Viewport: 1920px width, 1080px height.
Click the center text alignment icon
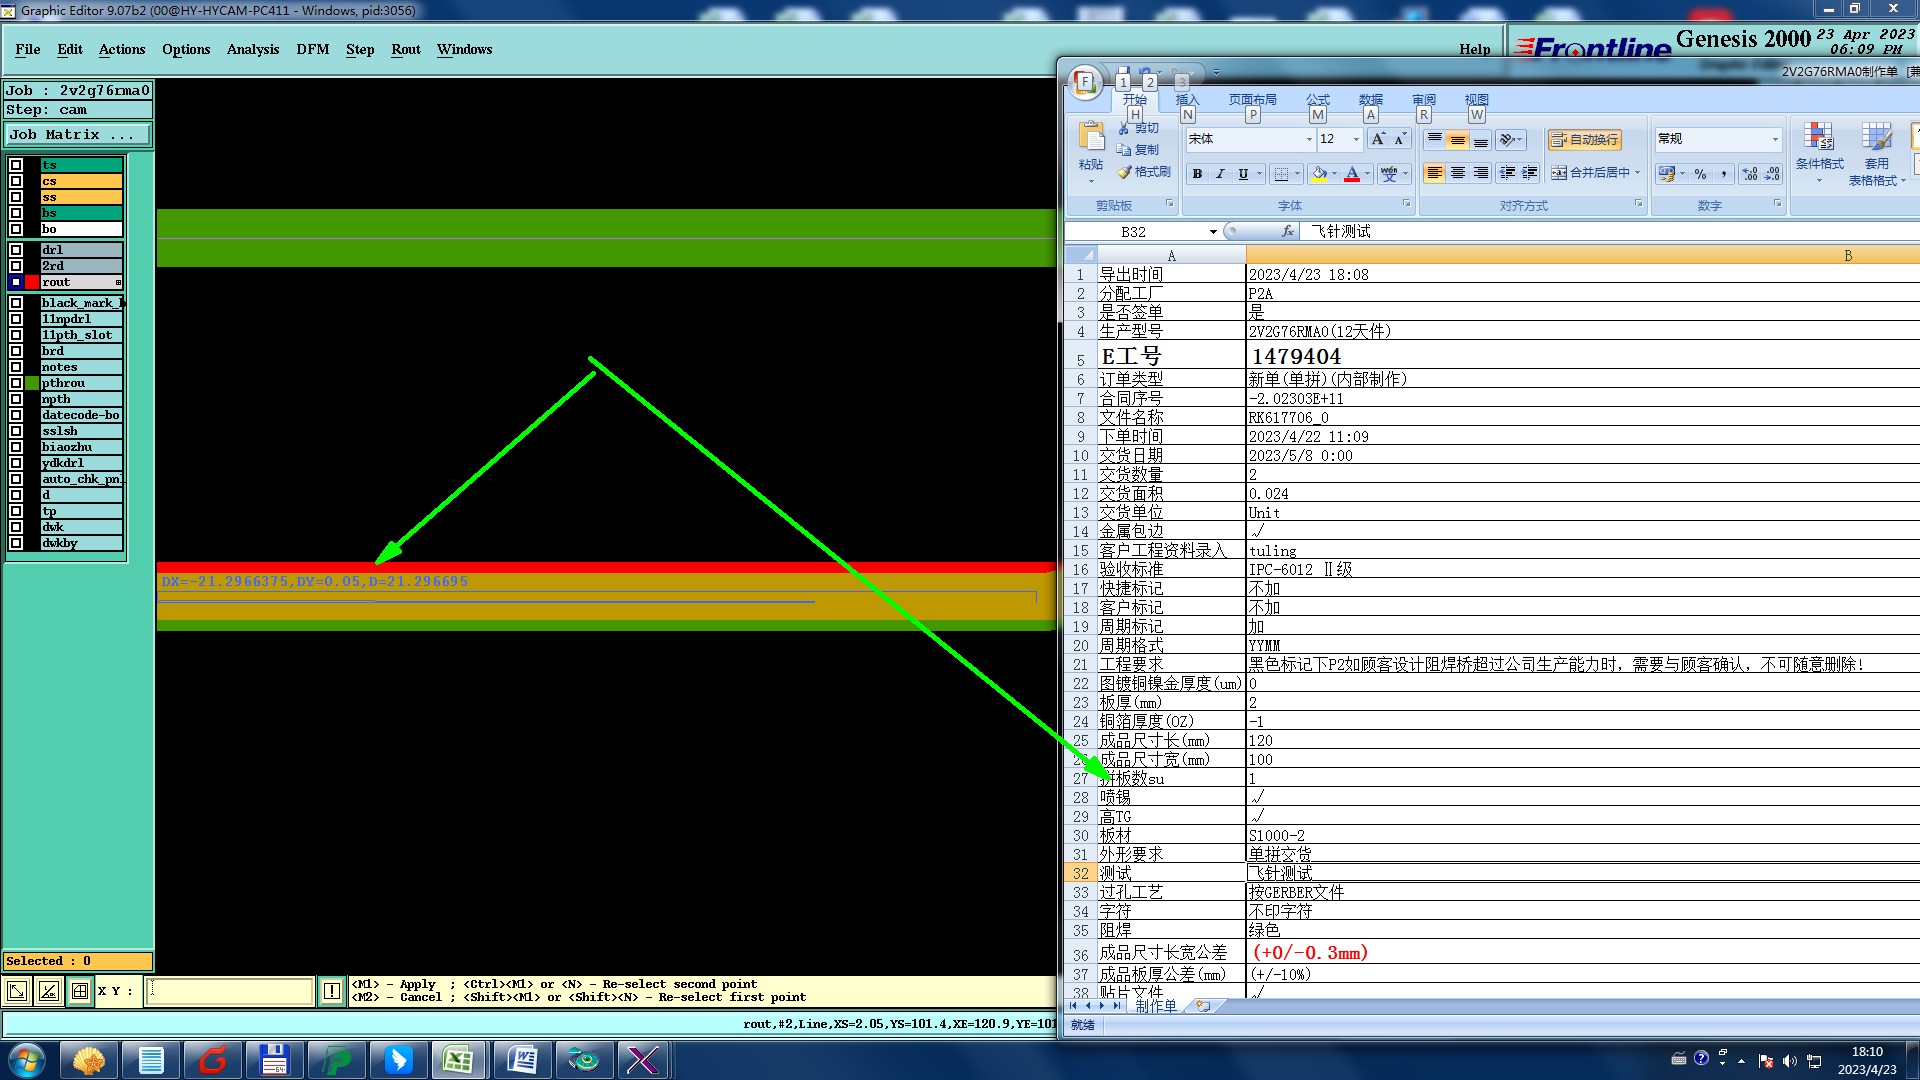click(x=1458, y=173)
